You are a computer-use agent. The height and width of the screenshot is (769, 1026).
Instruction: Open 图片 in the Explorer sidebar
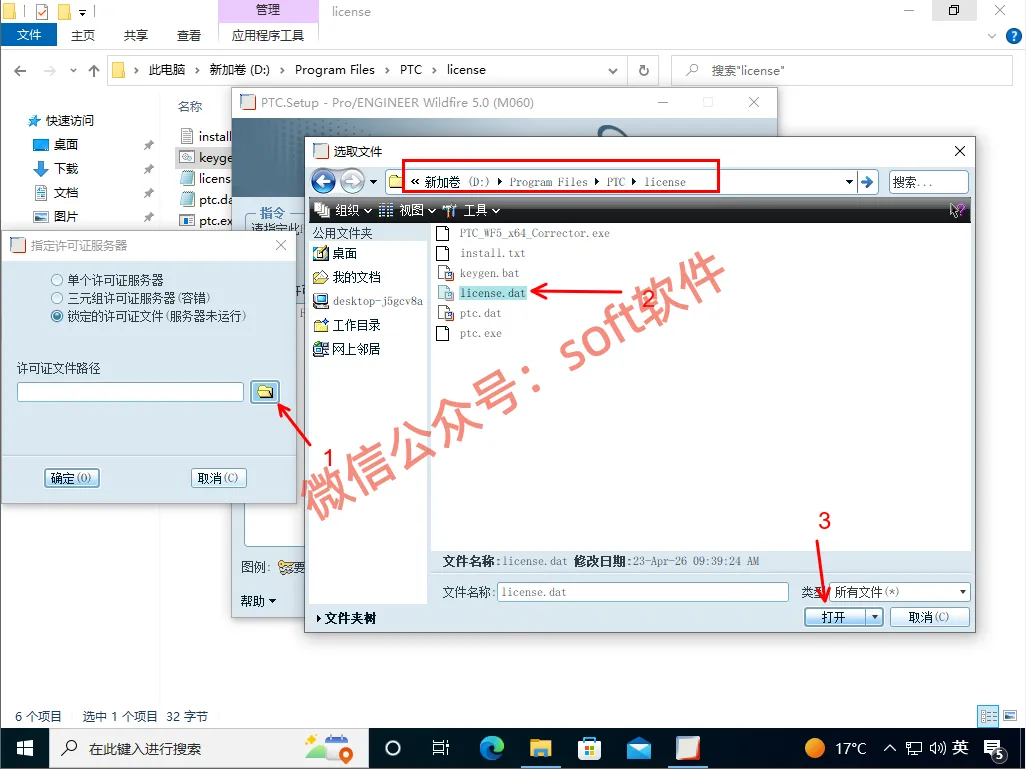click(x=56, y=217)
